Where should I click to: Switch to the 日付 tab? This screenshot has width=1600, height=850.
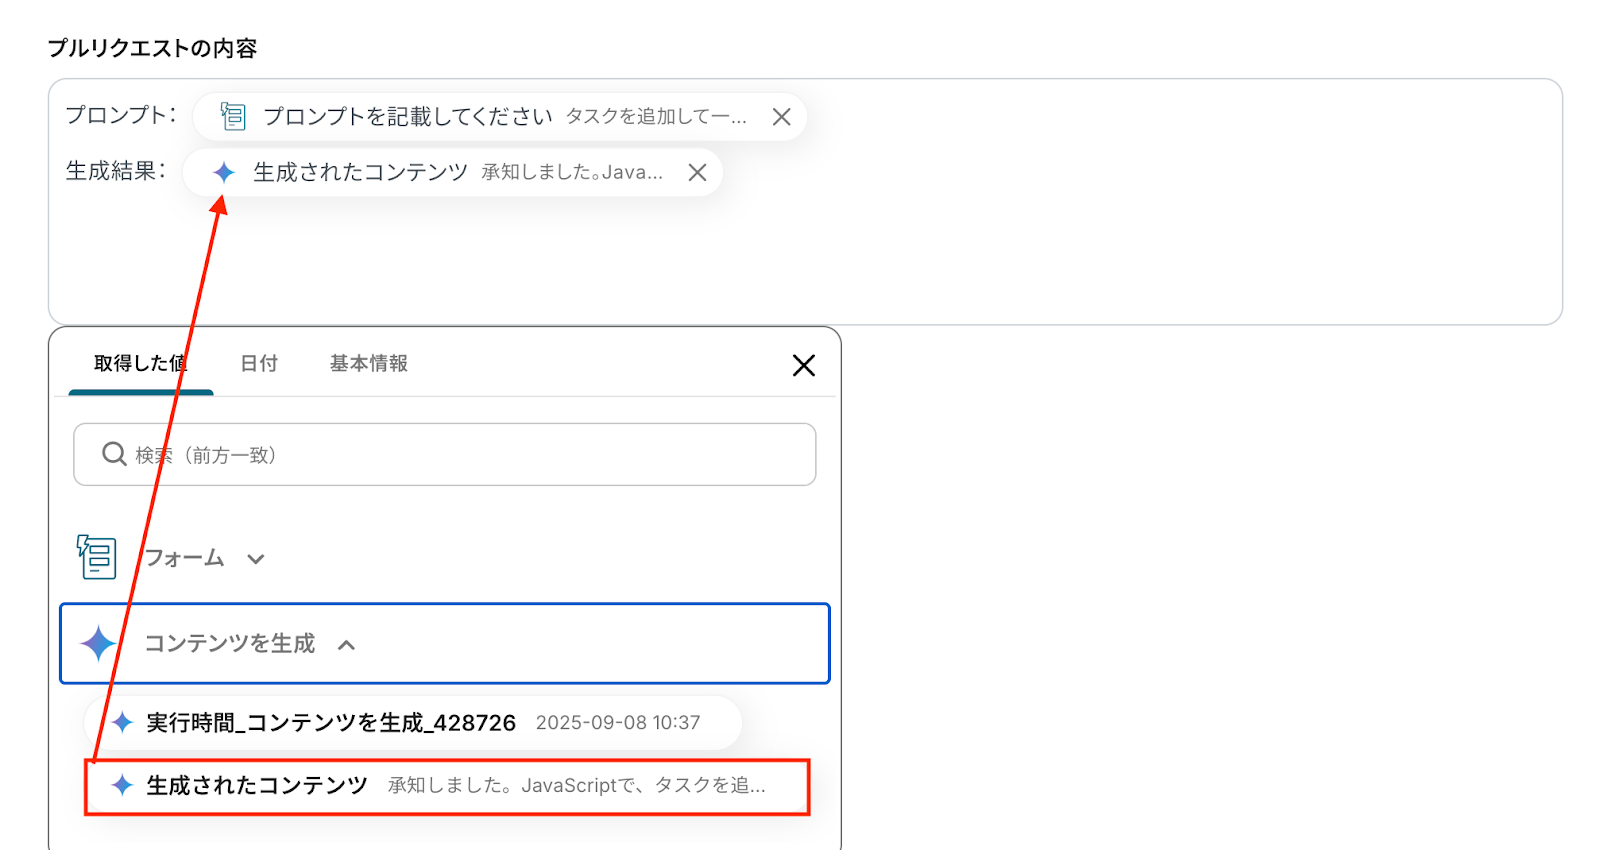[x=259, y=364]
